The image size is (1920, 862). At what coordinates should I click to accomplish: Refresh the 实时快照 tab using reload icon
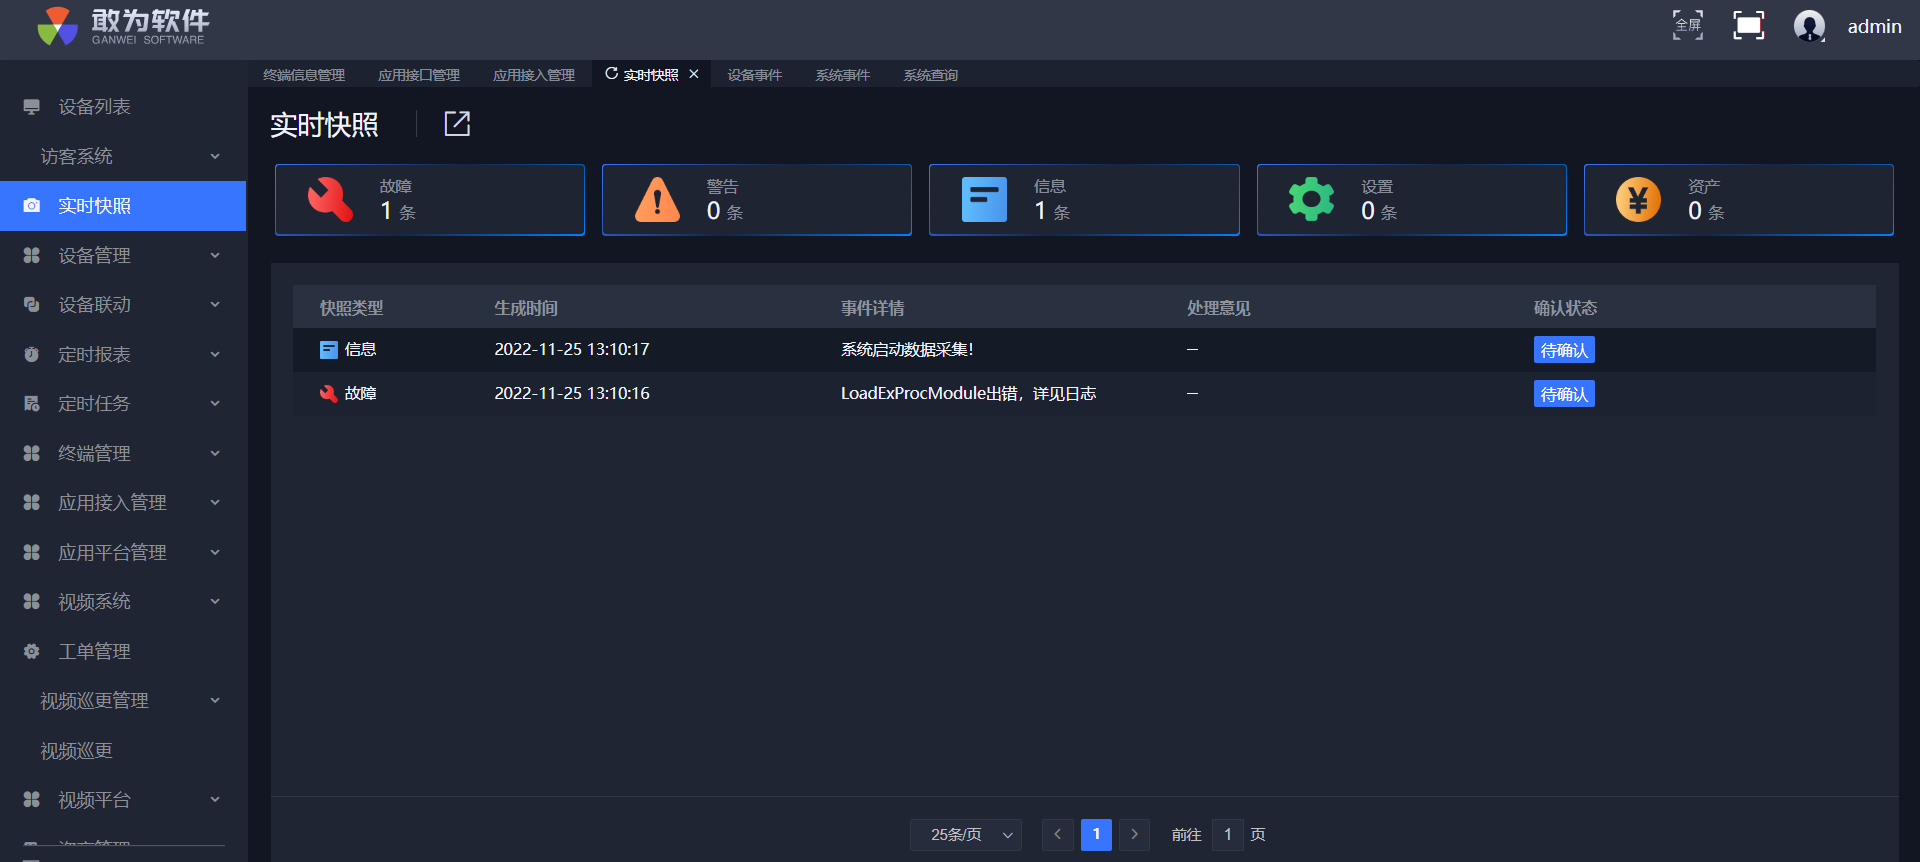click(611, 74)
